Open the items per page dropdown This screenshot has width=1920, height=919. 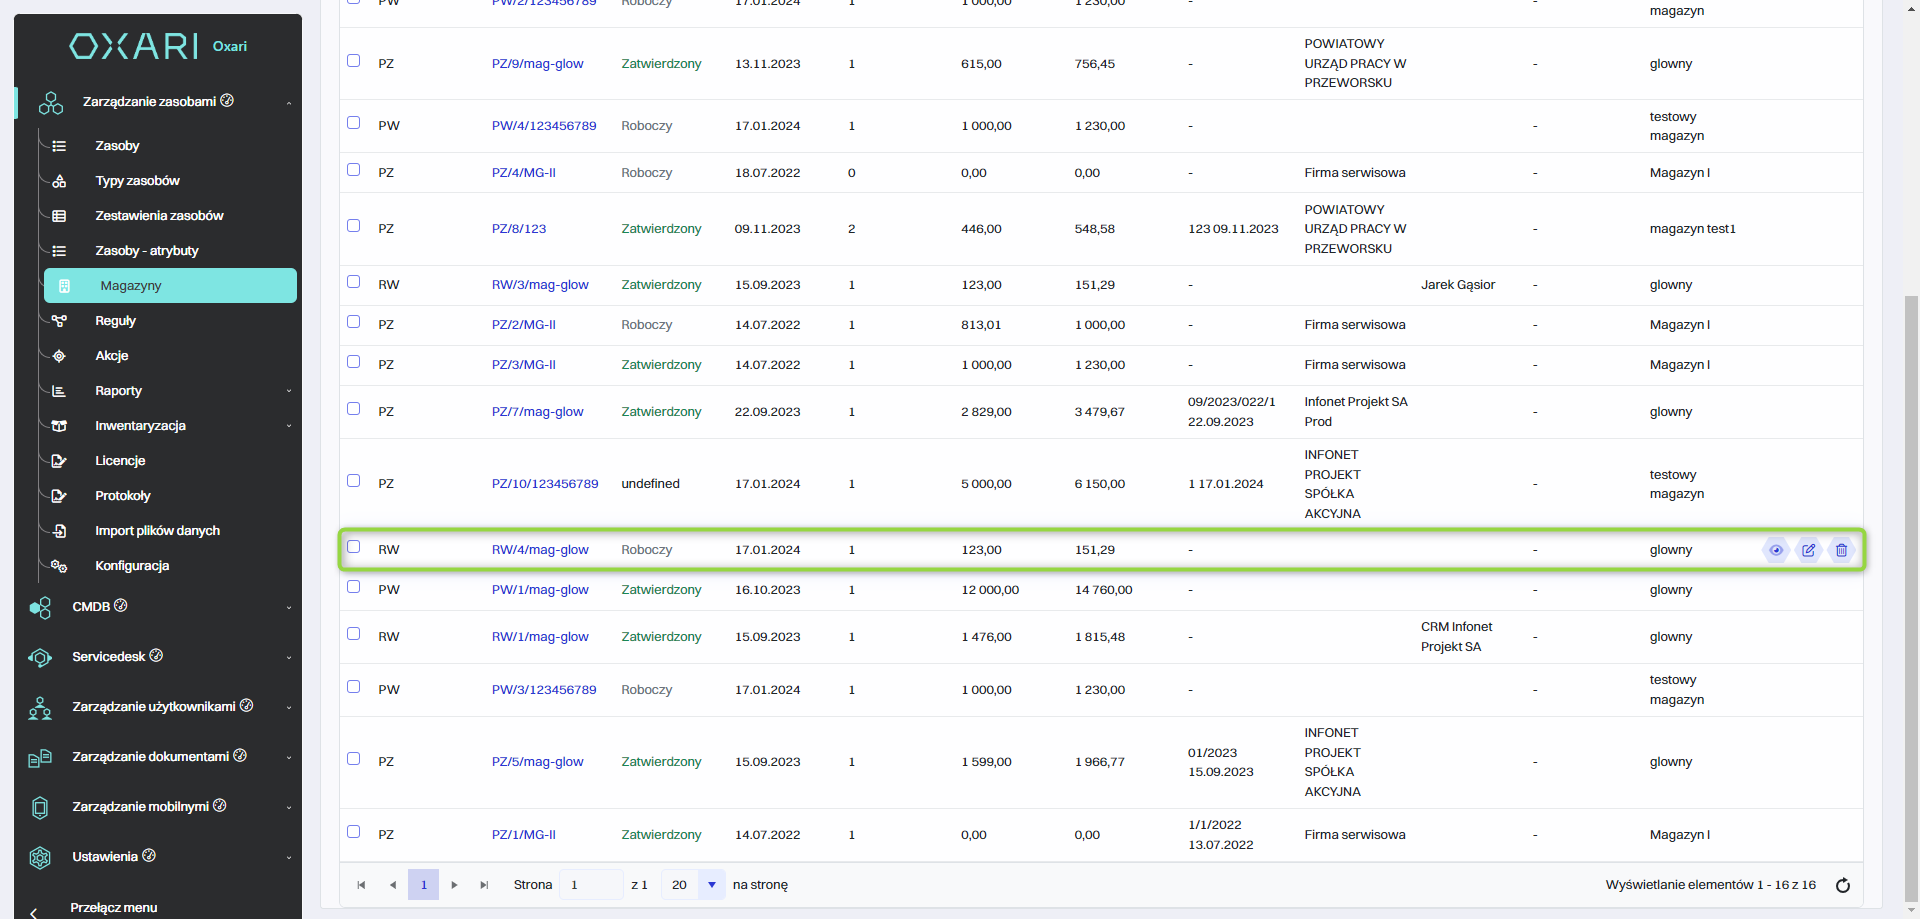coord(711,885)
